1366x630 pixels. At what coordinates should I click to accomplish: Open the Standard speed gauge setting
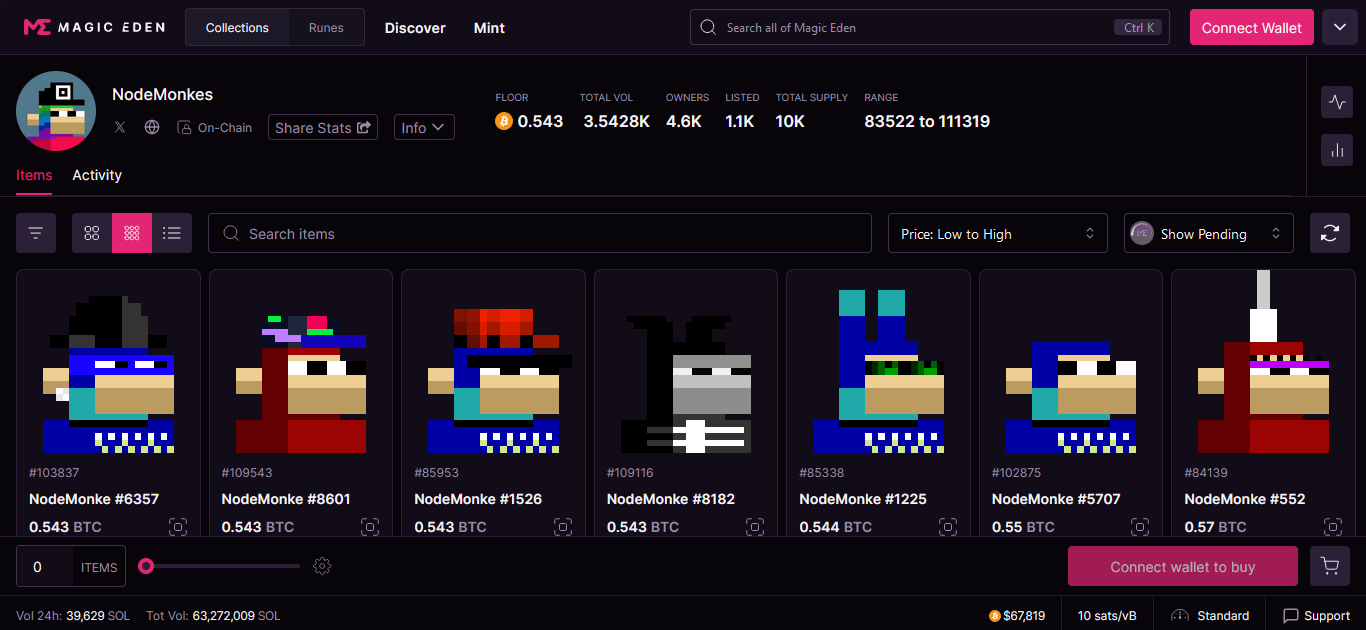[1210, 615]
